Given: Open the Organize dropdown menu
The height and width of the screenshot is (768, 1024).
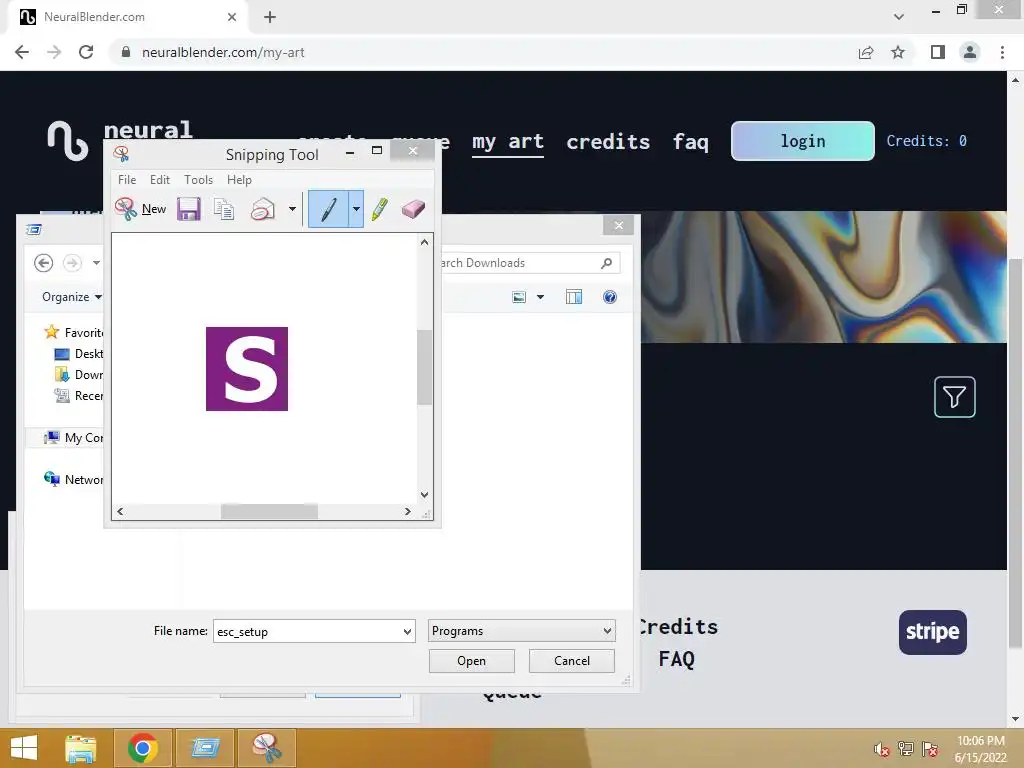Looking at the screenshot, I should (72, 297).
